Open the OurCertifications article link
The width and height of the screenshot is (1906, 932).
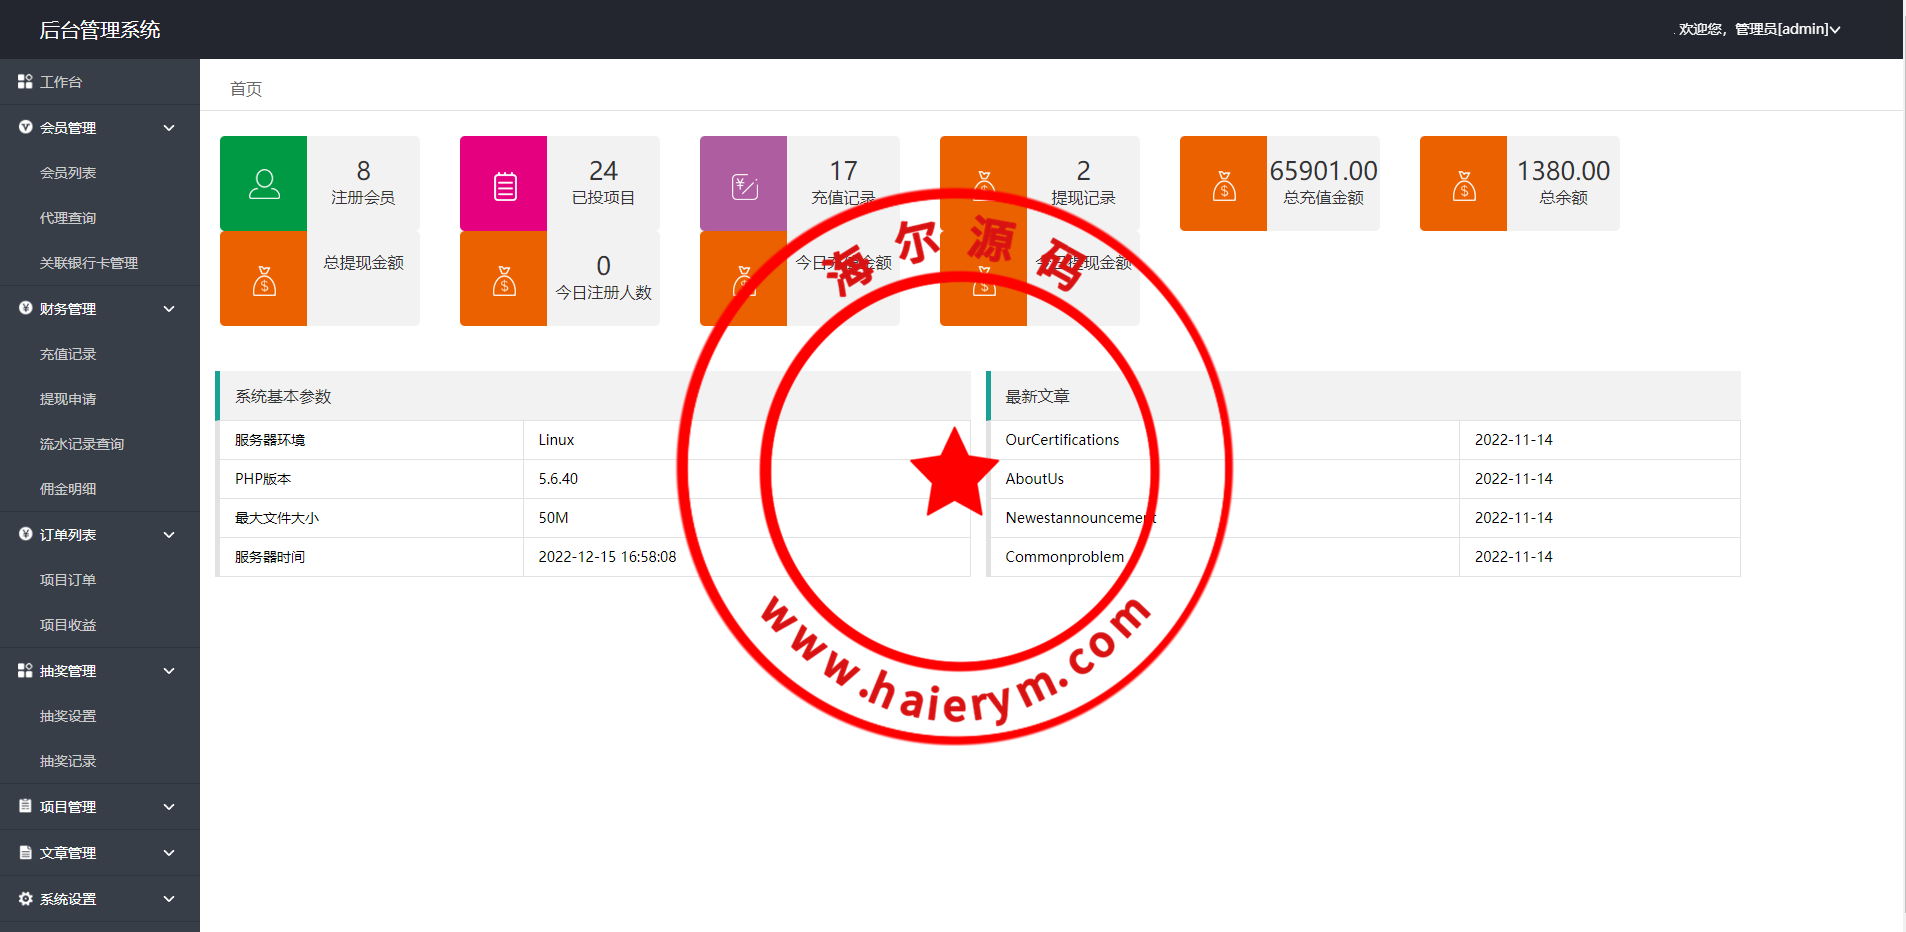click(1062, 440)
